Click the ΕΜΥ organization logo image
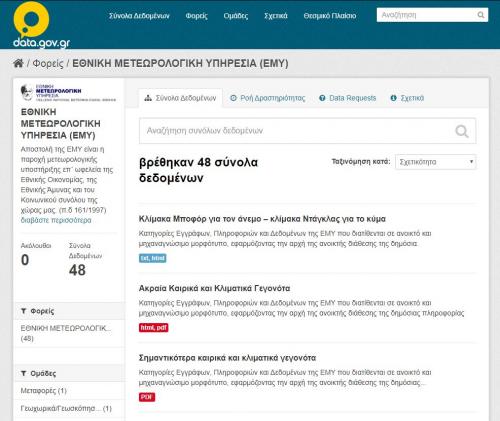Screen dimensions: 500x421 pos(68,93)
